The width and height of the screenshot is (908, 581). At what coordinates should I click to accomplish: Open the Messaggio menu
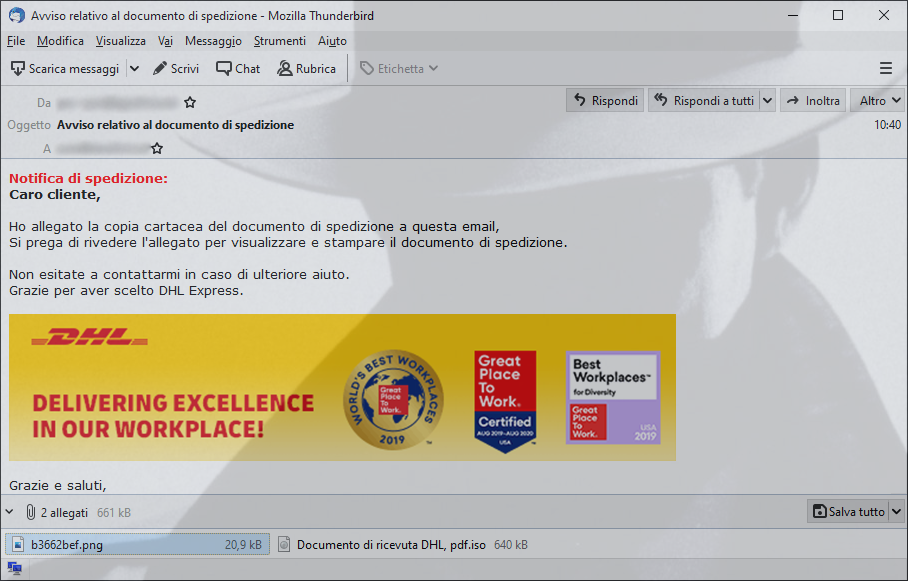[213, 41]
